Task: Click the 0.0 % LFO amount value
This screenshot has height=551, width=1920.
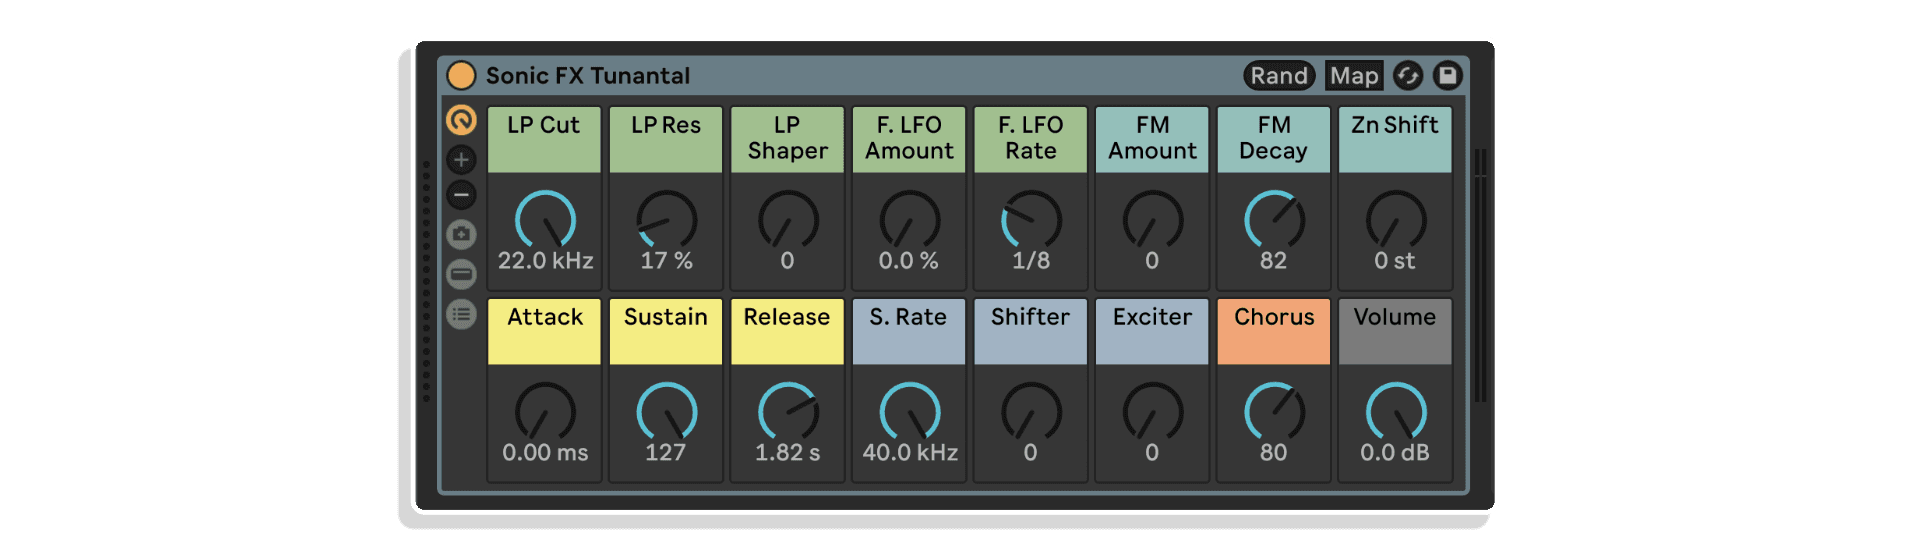Action: click(909, 261)
